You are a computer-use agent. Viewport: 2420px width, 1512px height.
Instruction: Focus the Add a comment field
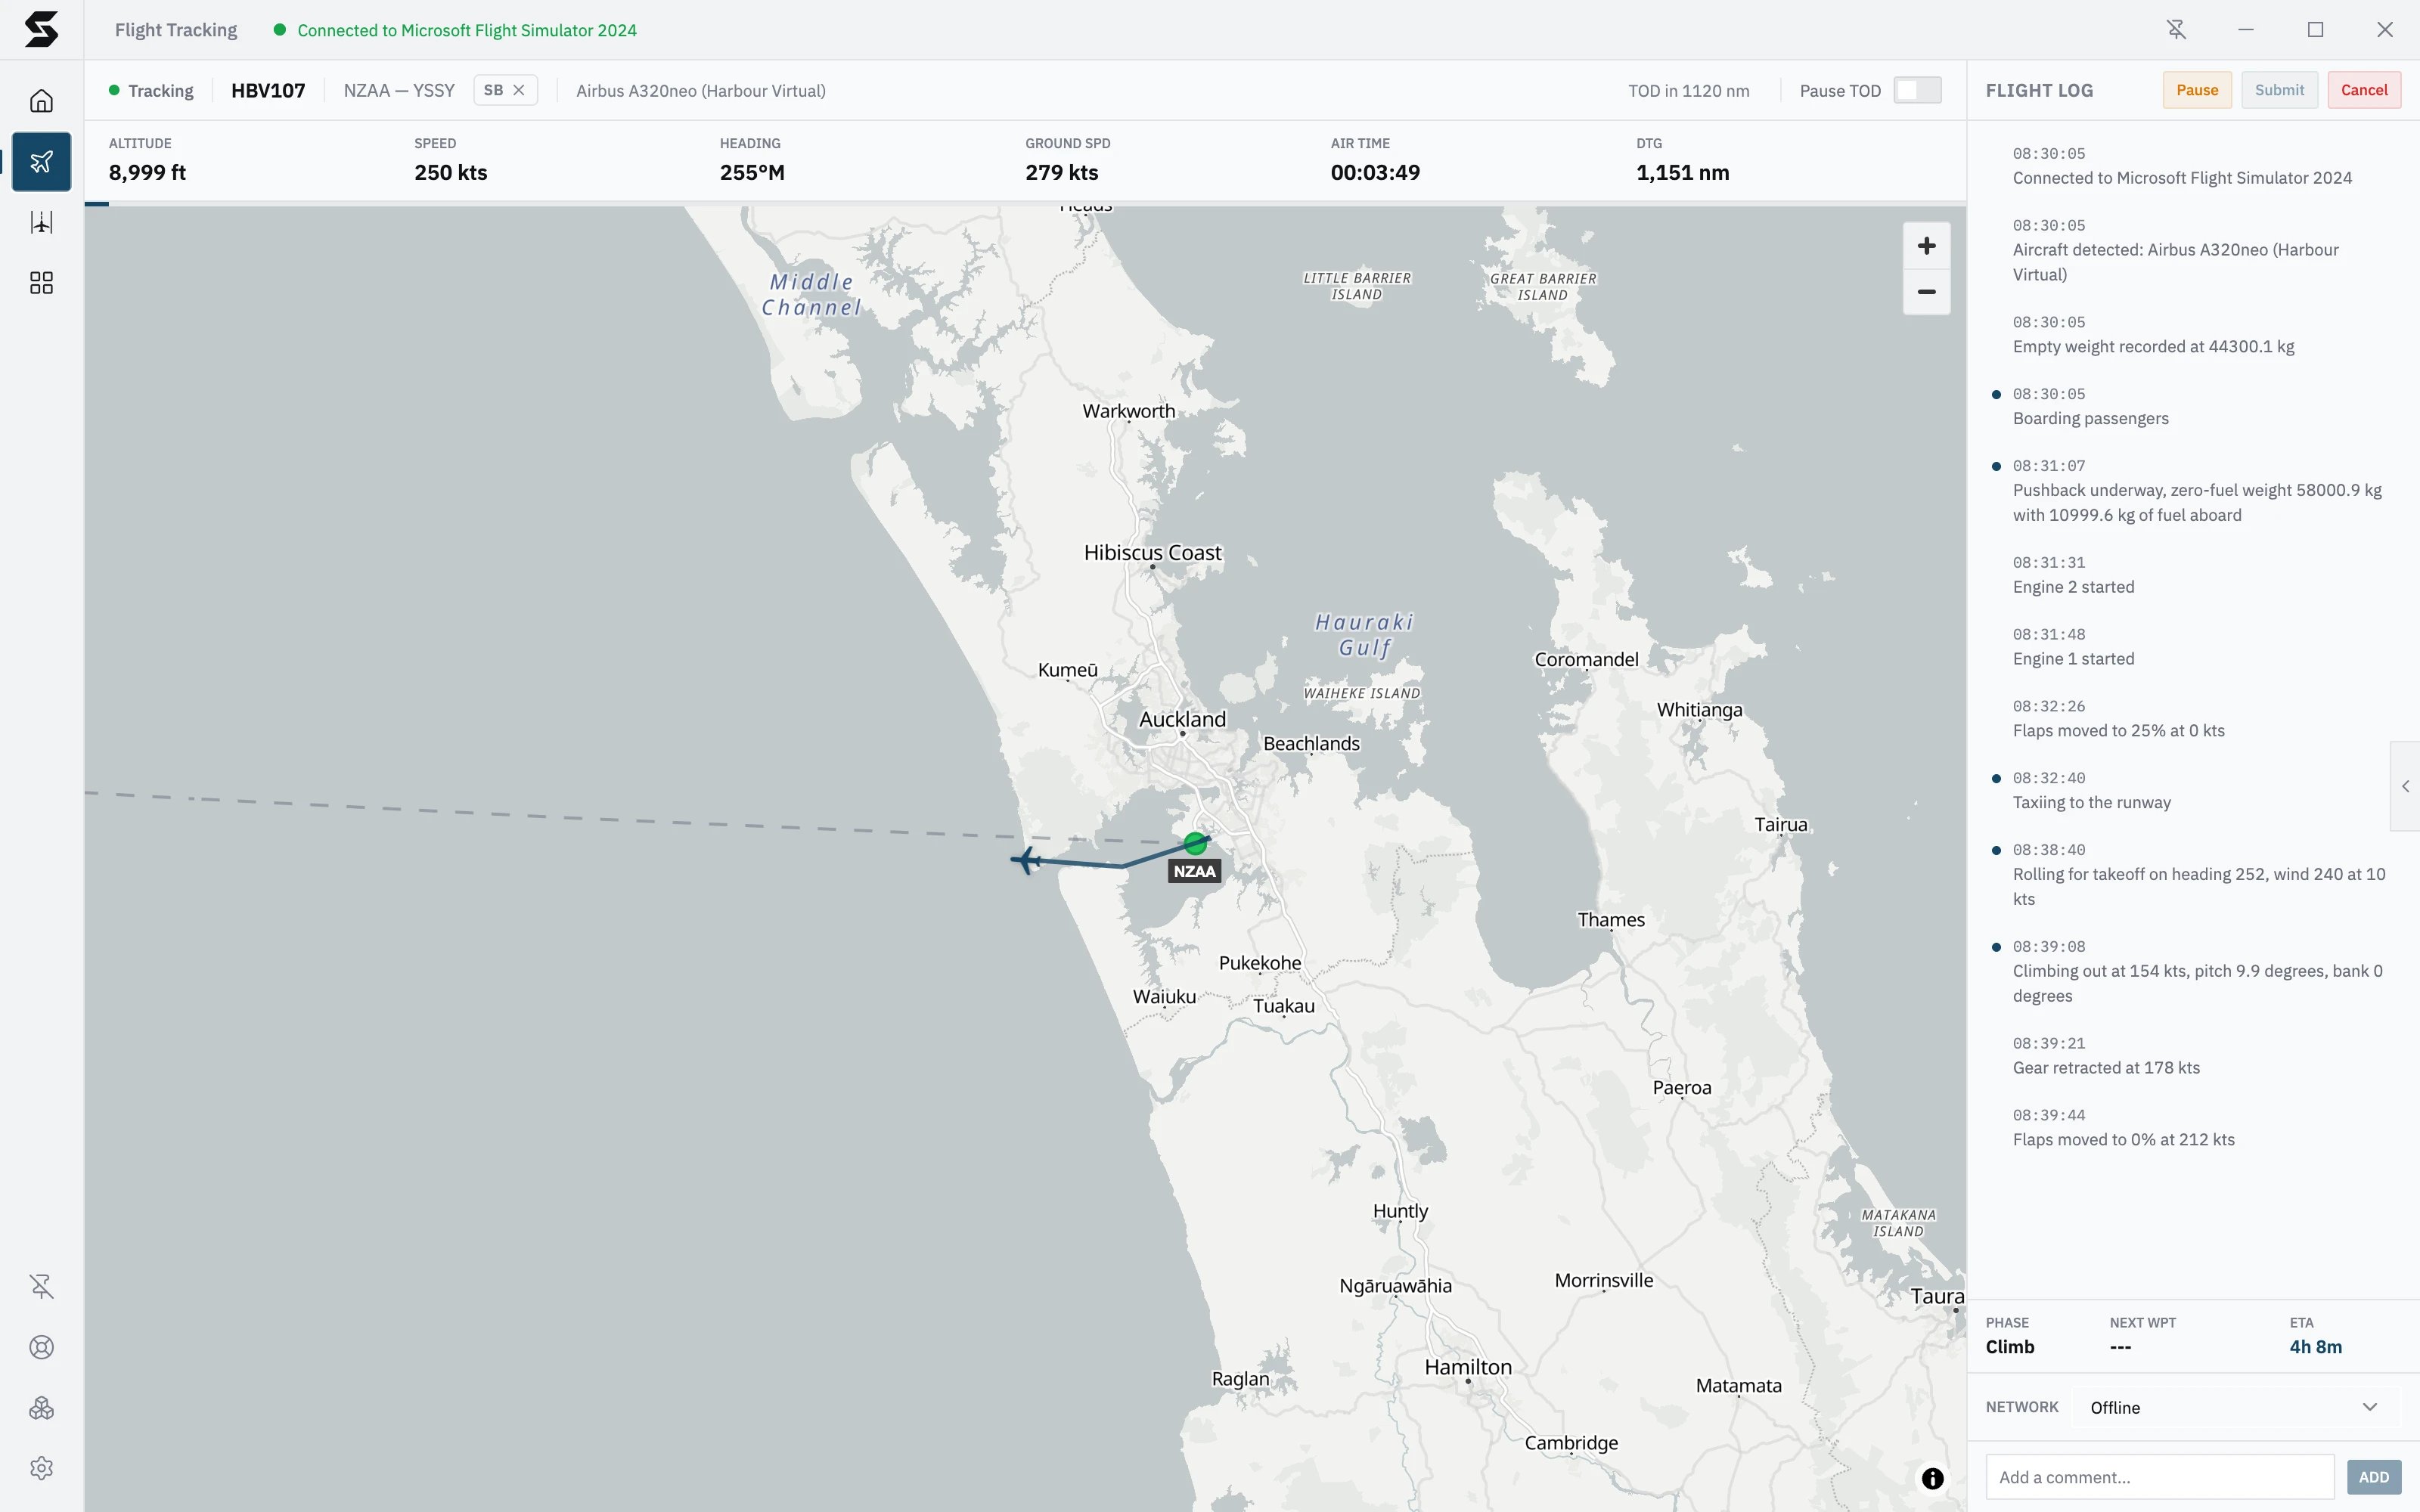[2160, 1477]
